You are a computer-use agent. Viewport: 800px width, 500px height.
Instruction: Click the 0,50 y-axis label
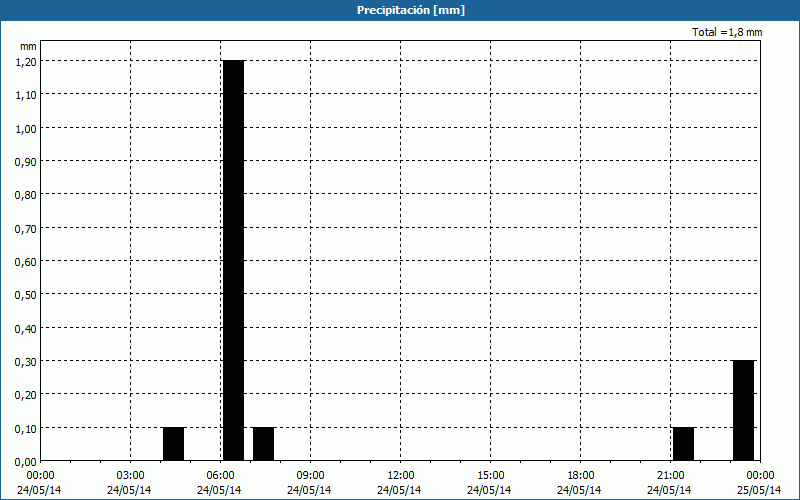26,295
